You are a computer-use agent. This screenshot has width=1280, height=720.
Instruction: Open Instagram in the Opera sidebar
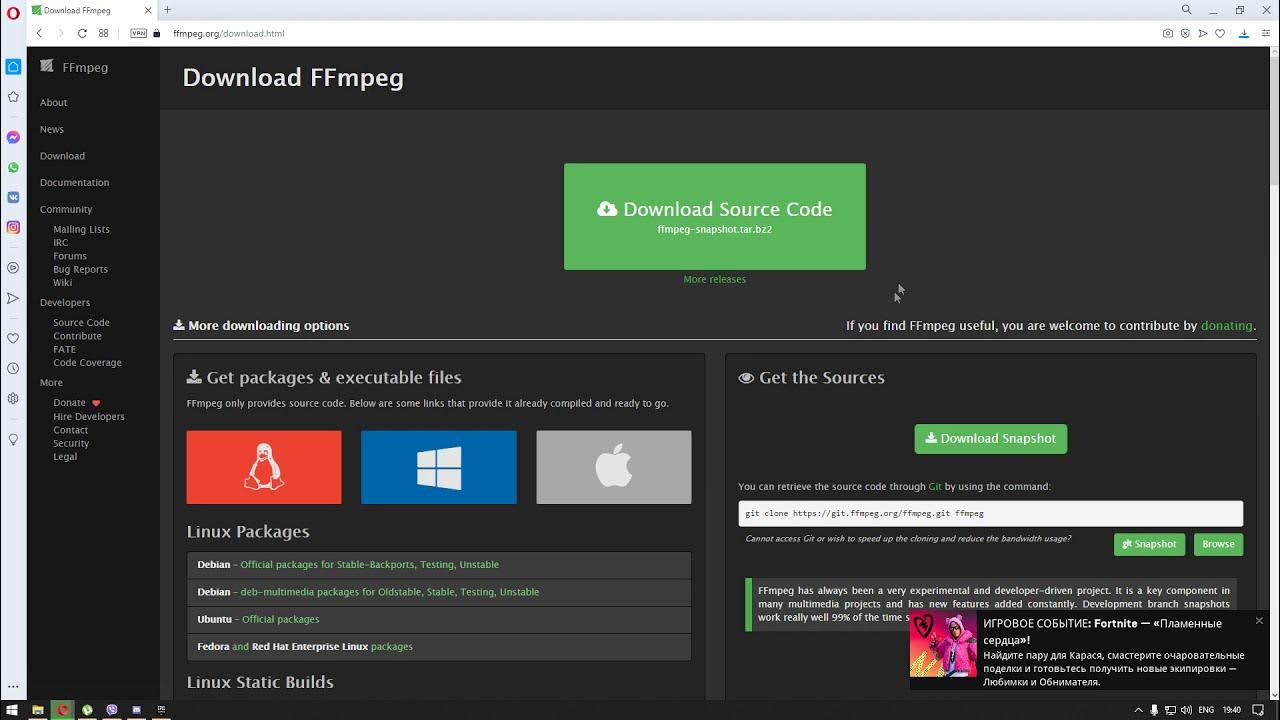pos(13,228)
